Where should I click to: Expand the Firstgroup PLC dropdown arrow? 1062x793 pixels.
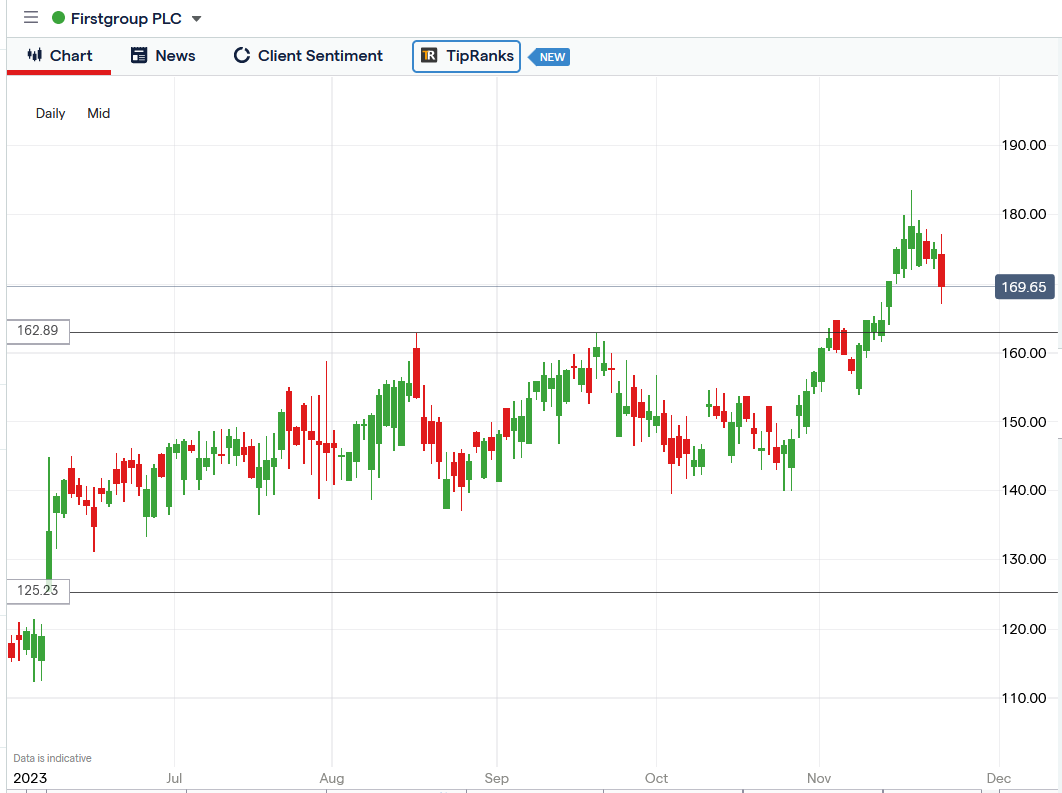[x=196, y=19]
